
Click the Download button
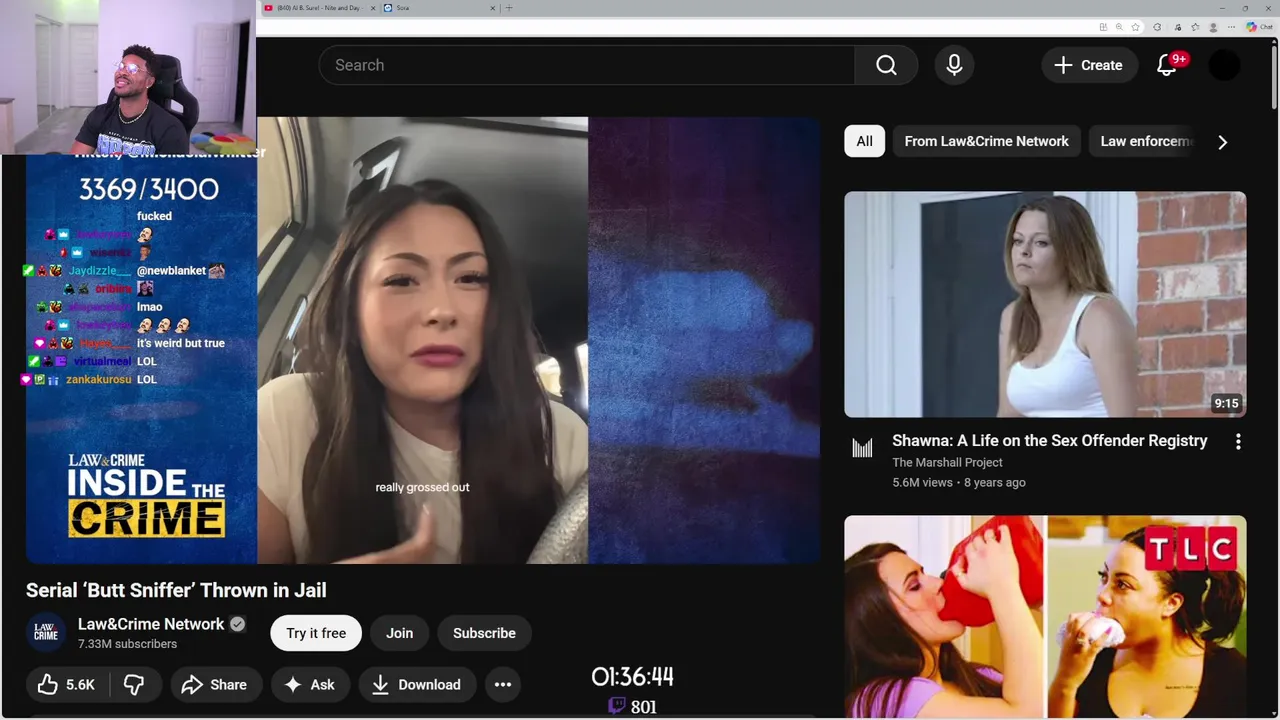pyautogui.click(x=416, y=685)
